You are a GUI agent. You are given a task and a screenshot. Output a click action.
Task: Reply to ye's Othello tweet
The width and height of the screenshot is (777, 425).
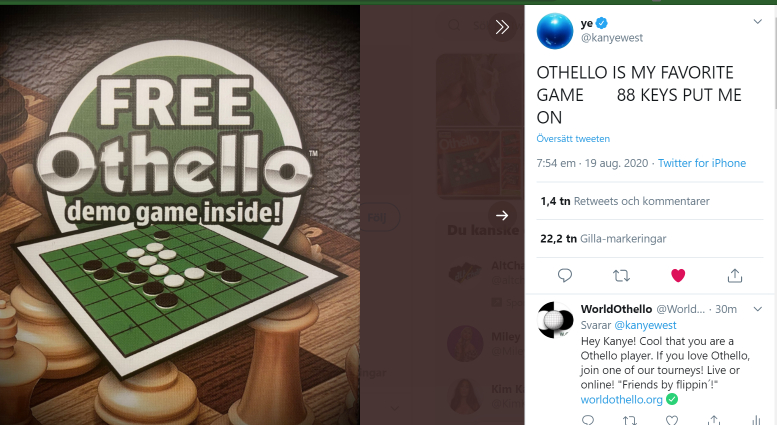565,275
